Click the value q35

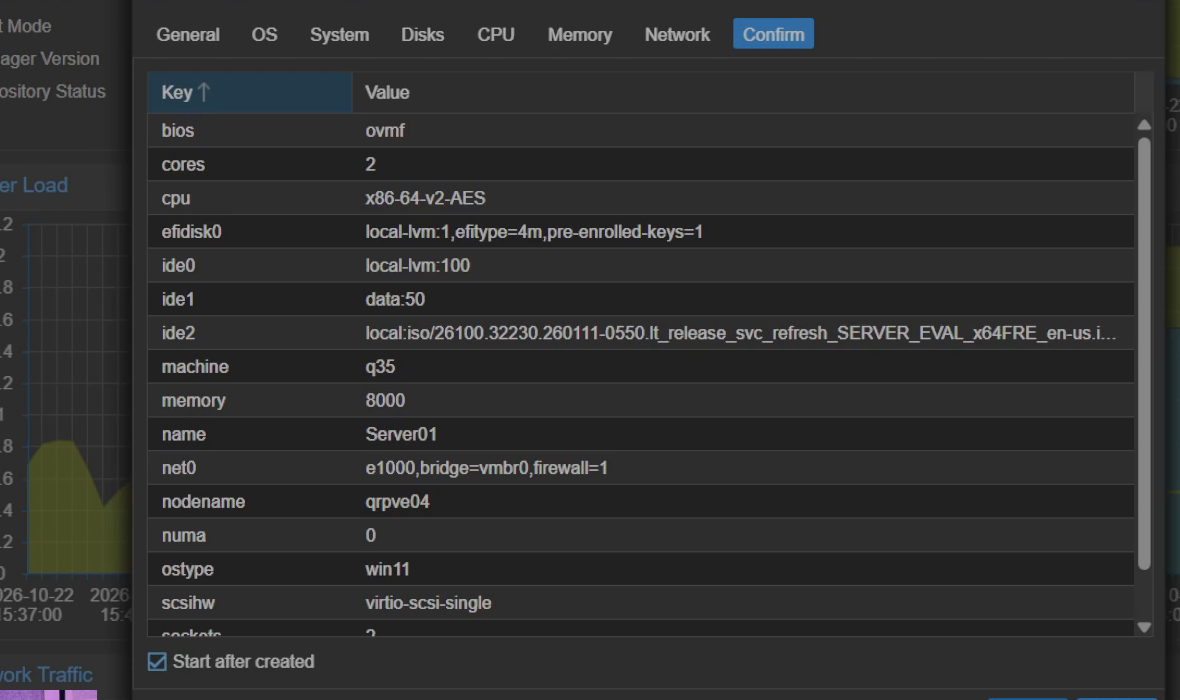click(380, 367)
